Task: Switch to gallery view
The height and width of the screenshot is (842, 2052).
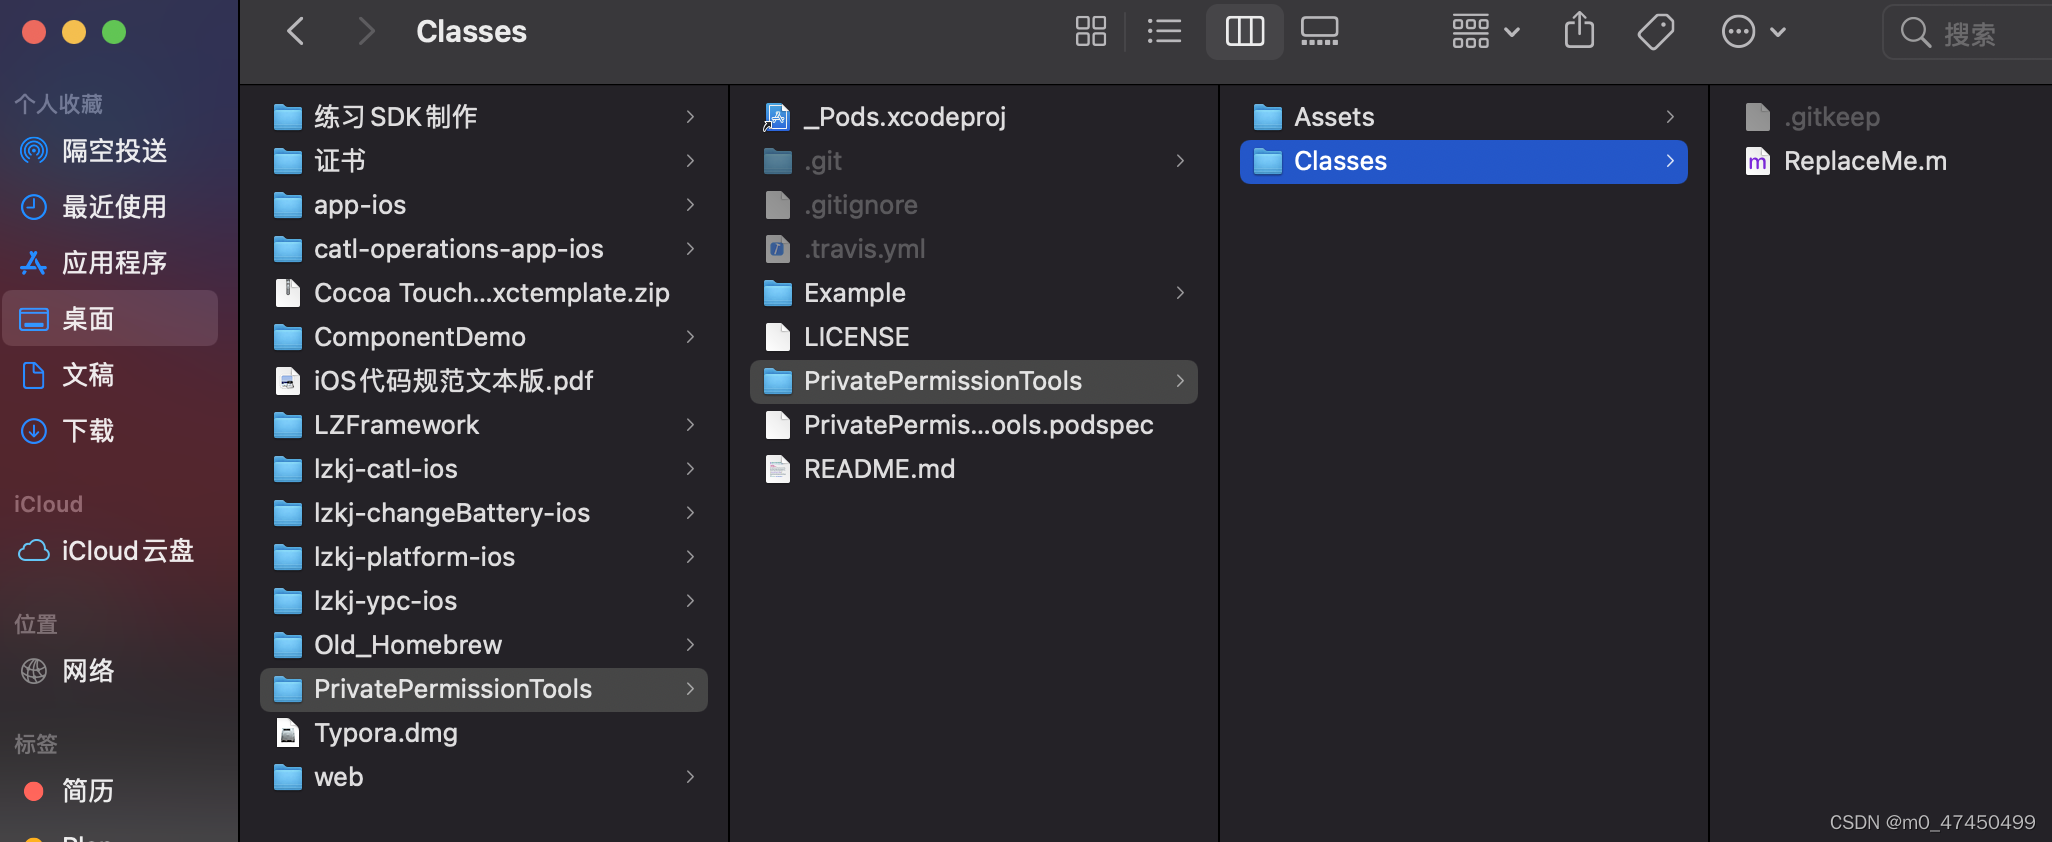Action: [1319, 32]
